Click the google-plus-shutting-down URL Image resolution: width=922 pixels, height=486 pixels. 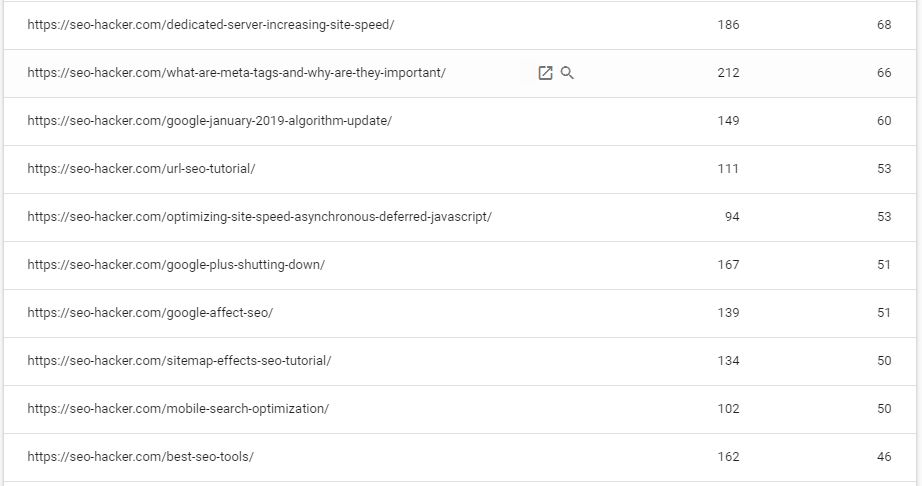click(176, 265)
